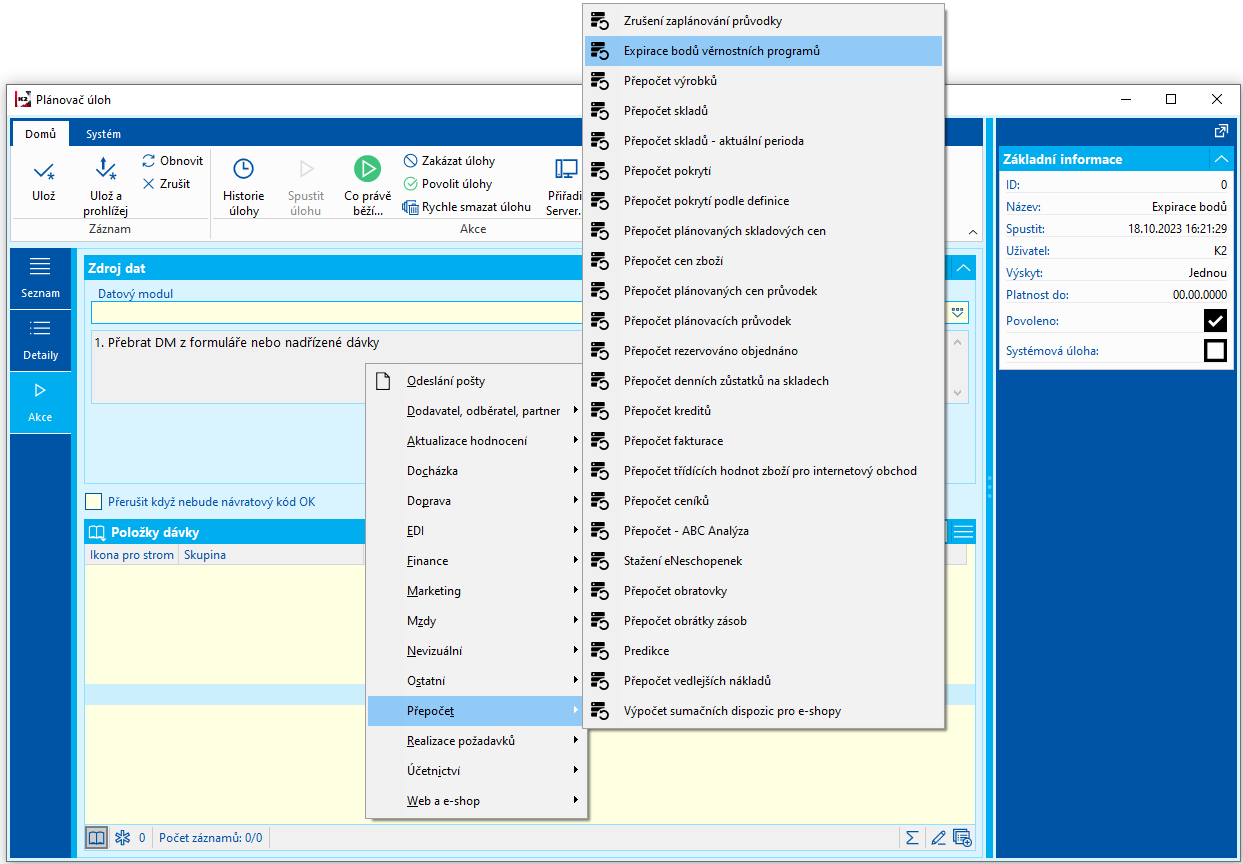
Task: Click icon beside Predikce
Action: (600, 651)
